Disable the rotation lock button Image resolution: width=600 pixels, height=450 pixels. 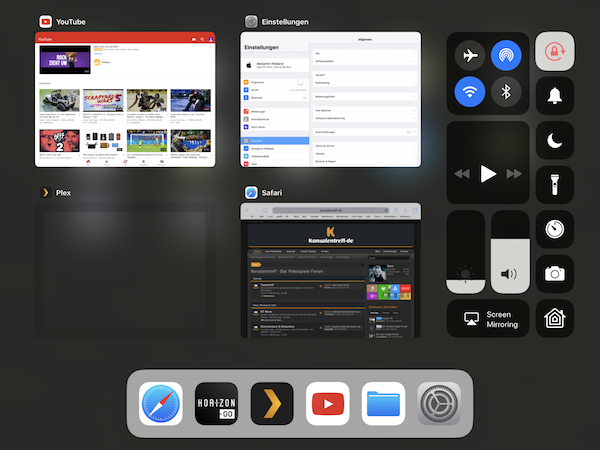[x=554, y=51]
